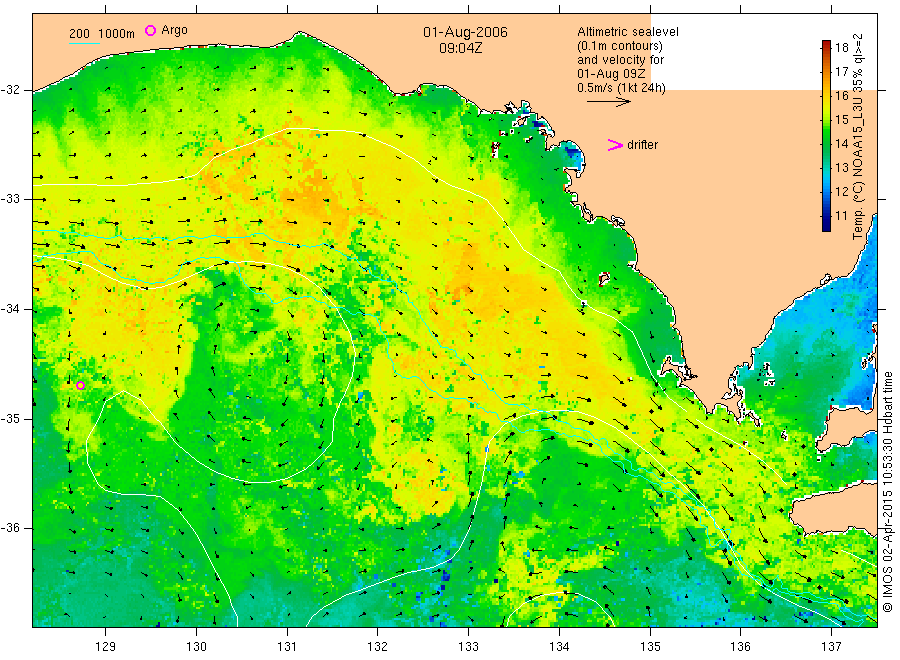Click the longitude label 132
The image size is (900, 660).
378,647
